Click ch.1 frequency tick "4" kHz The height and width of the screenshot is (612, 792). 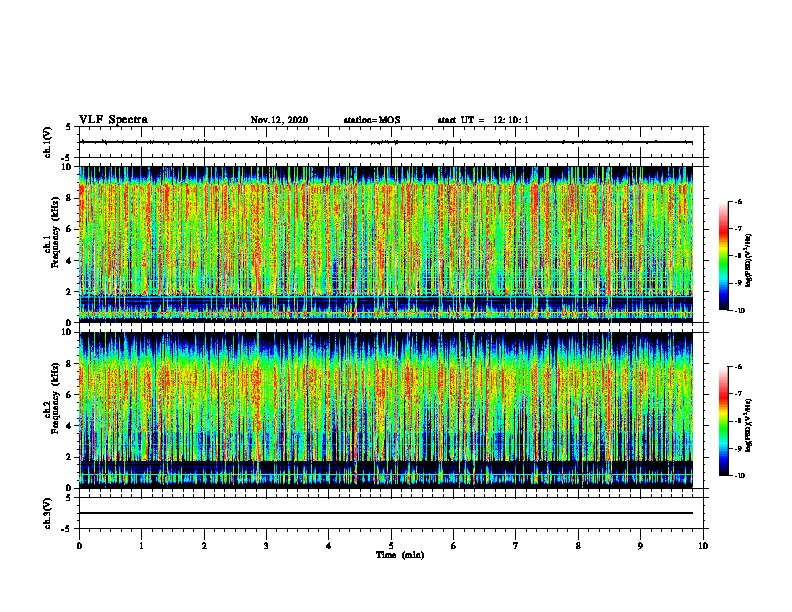69,261
